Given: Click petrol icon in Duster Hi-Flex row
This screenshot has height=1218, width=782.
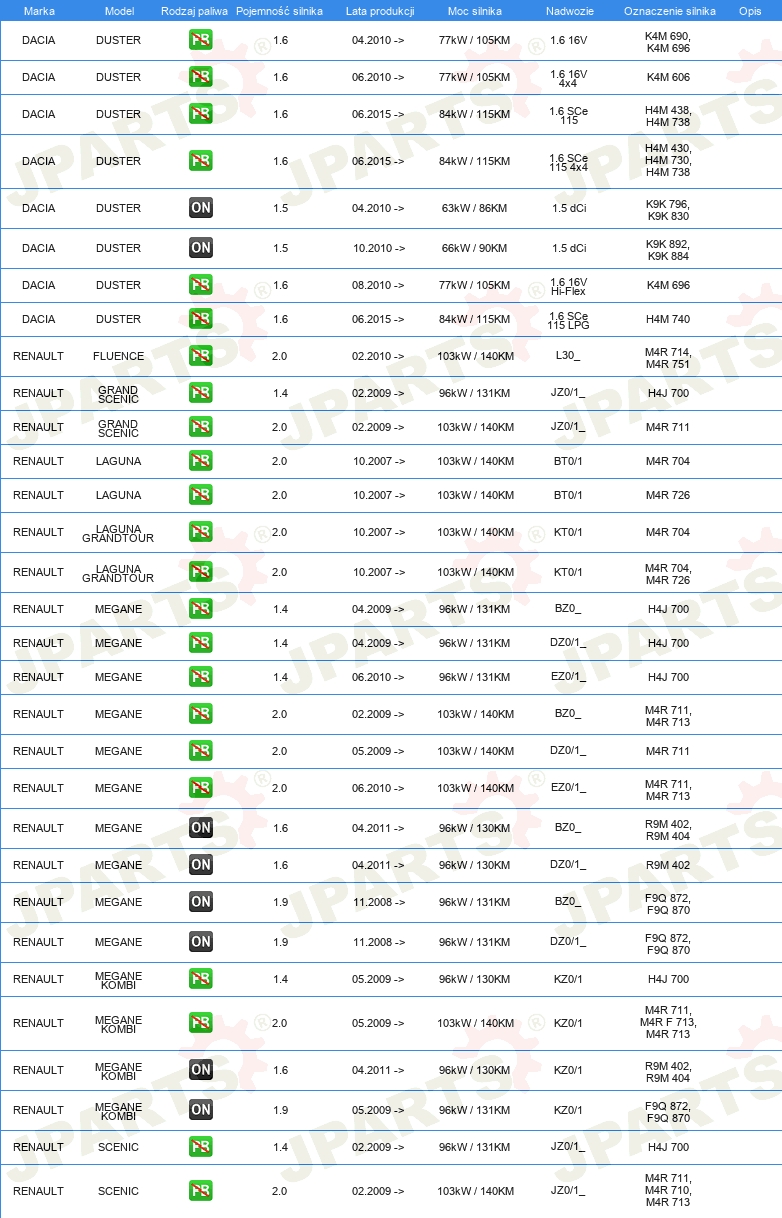Looking at the screenshot, I should click(201, 285).
